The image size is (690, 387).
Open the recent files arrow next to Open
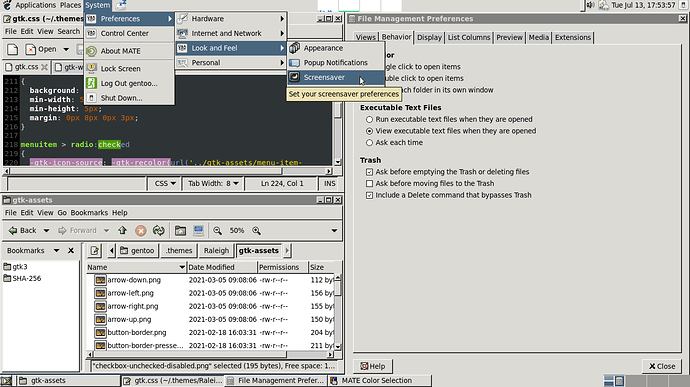point(66,49)
